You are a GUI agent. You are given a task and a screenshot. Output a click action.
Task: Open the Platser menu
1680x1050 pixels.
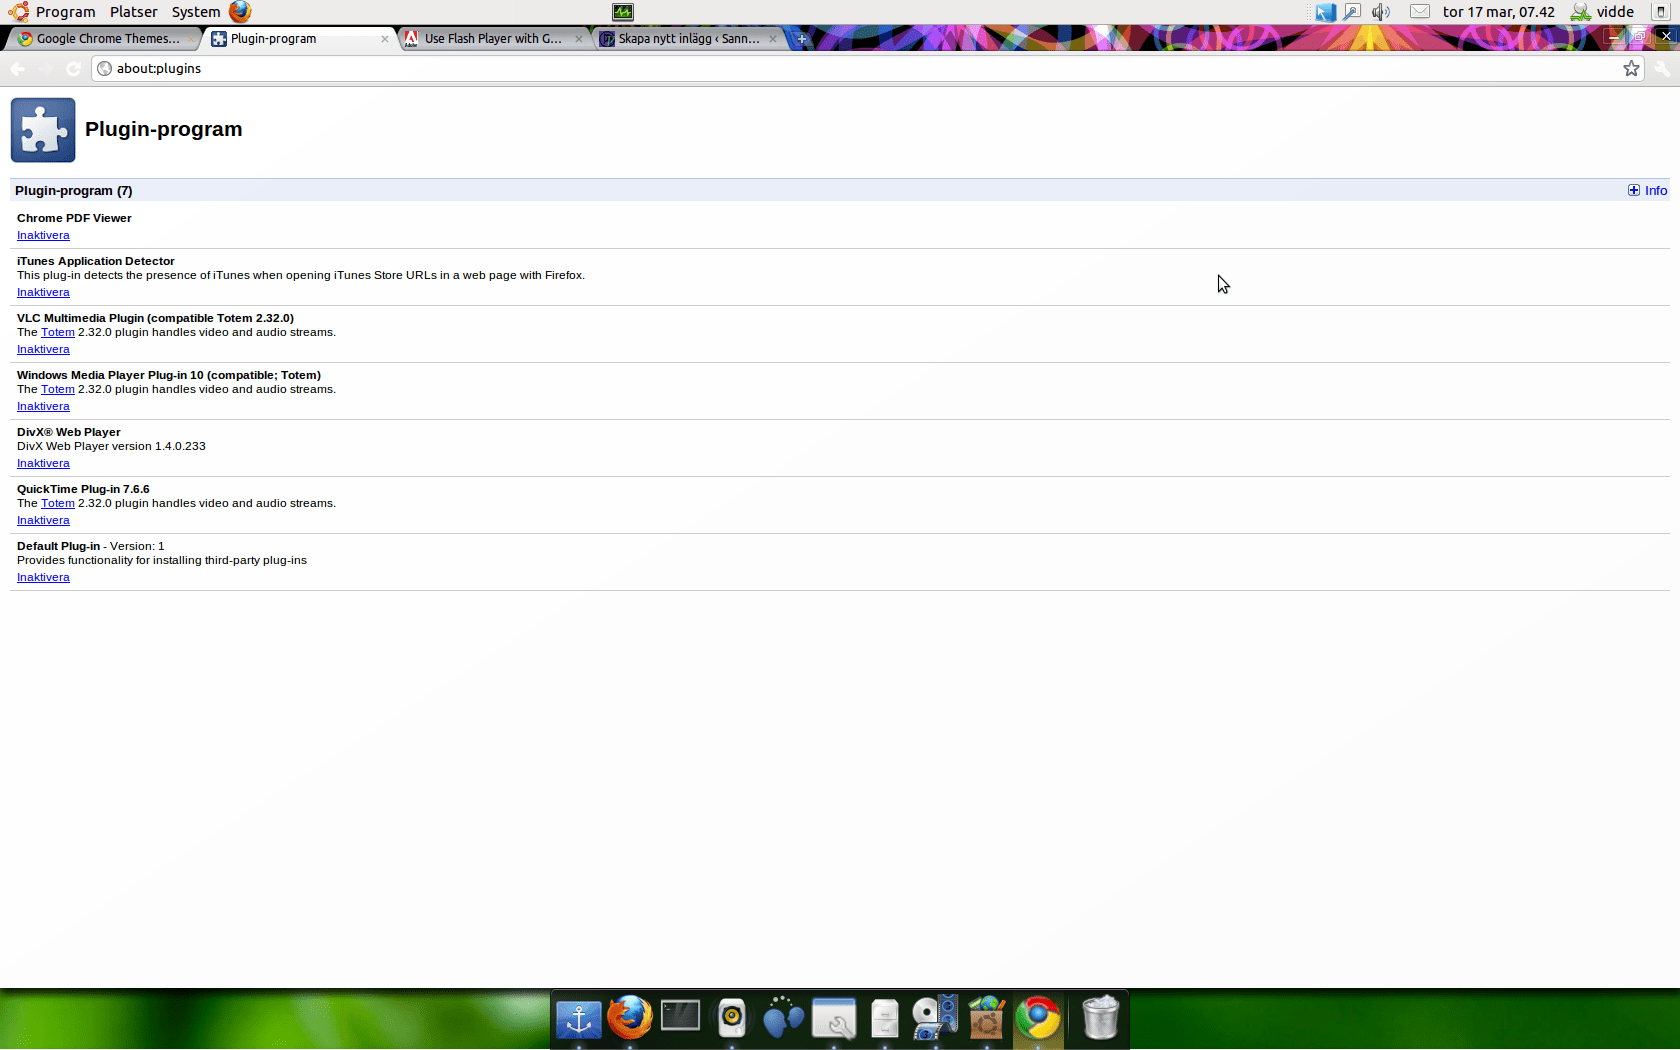pyautogui.click(x=134, y=12)
